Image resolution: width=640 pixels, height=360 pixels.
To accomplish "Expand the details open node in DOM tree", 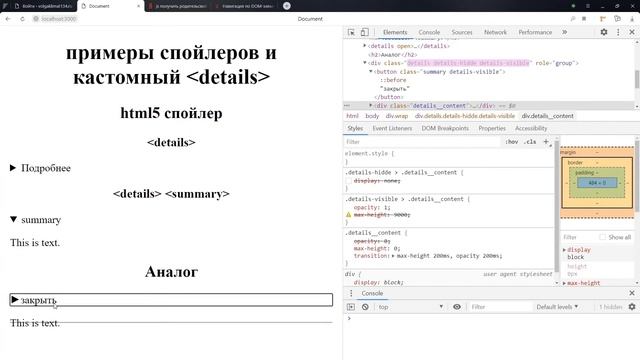I will click(x=364, y=46).
